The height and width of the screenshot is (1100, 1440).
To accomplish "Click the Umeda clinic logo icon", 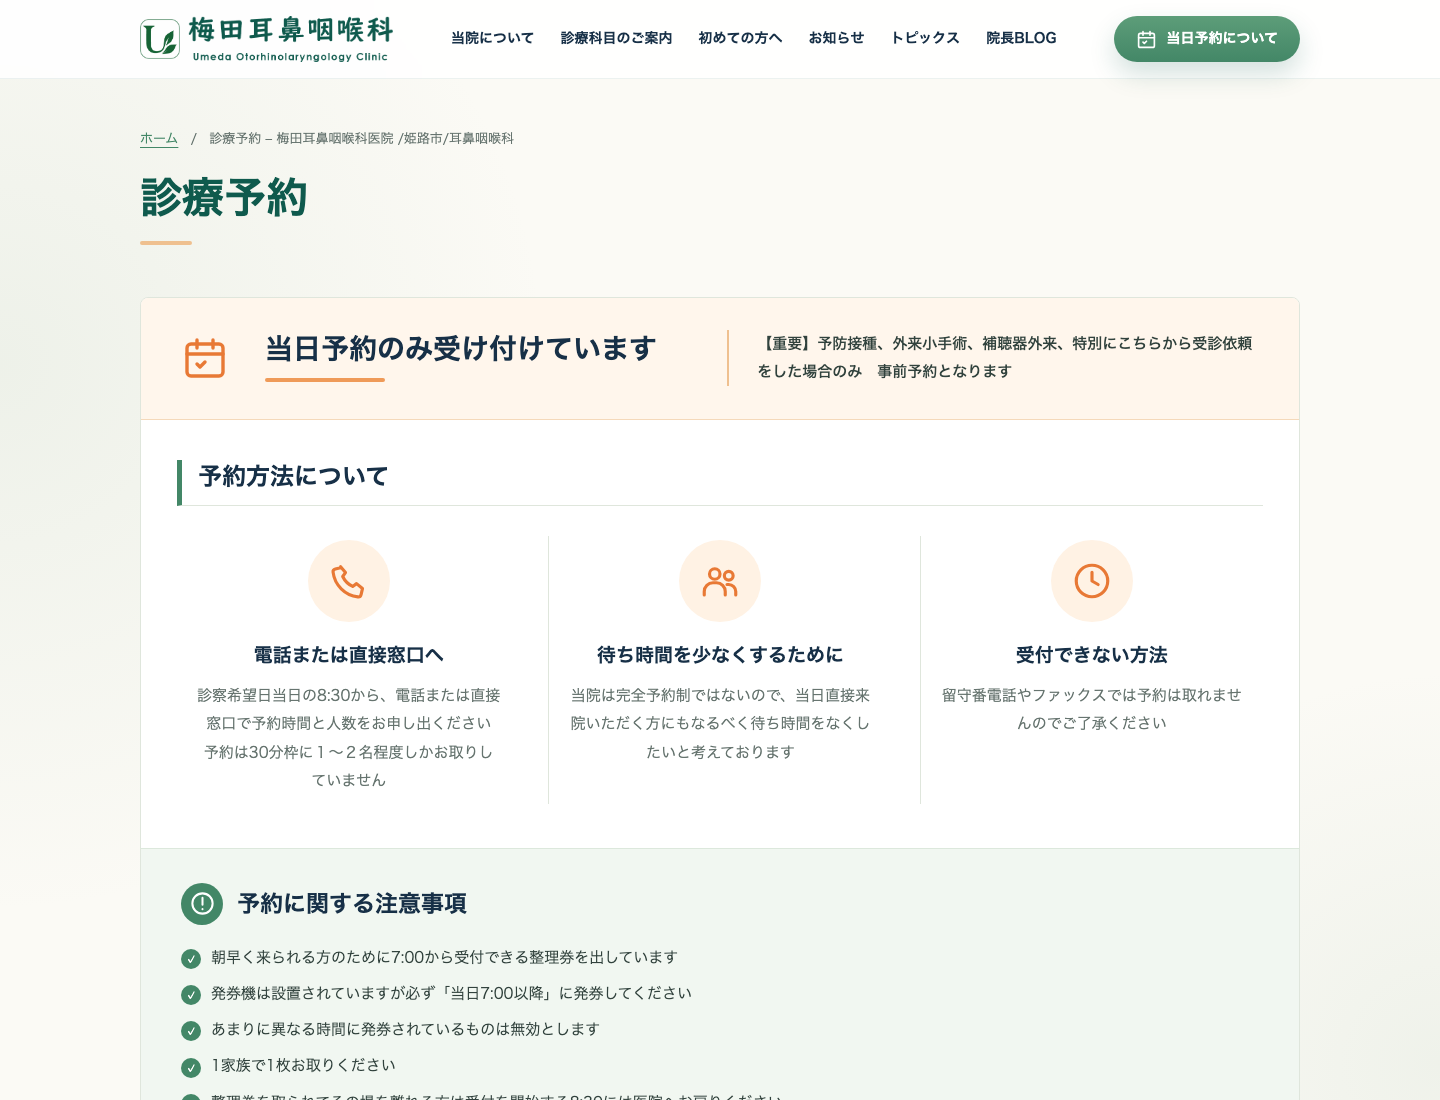I will [160, 39].
